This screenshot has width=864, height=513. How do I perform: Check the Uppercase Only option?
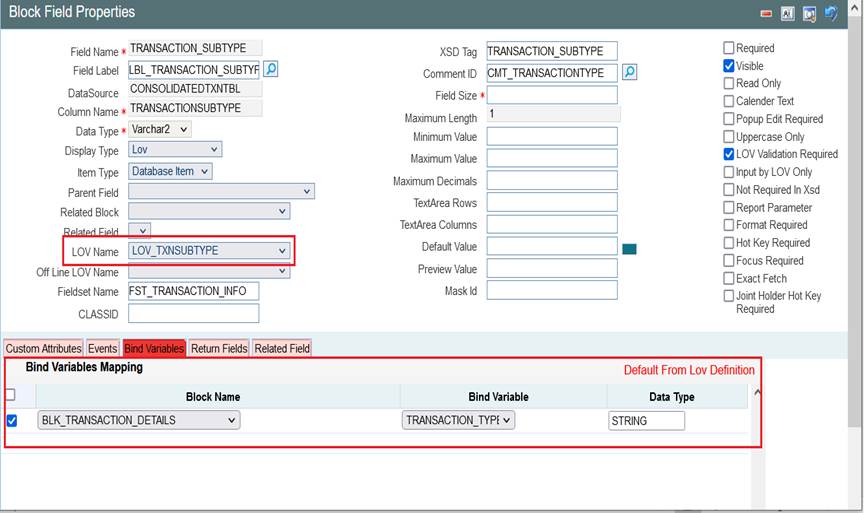tap(728, 136)
